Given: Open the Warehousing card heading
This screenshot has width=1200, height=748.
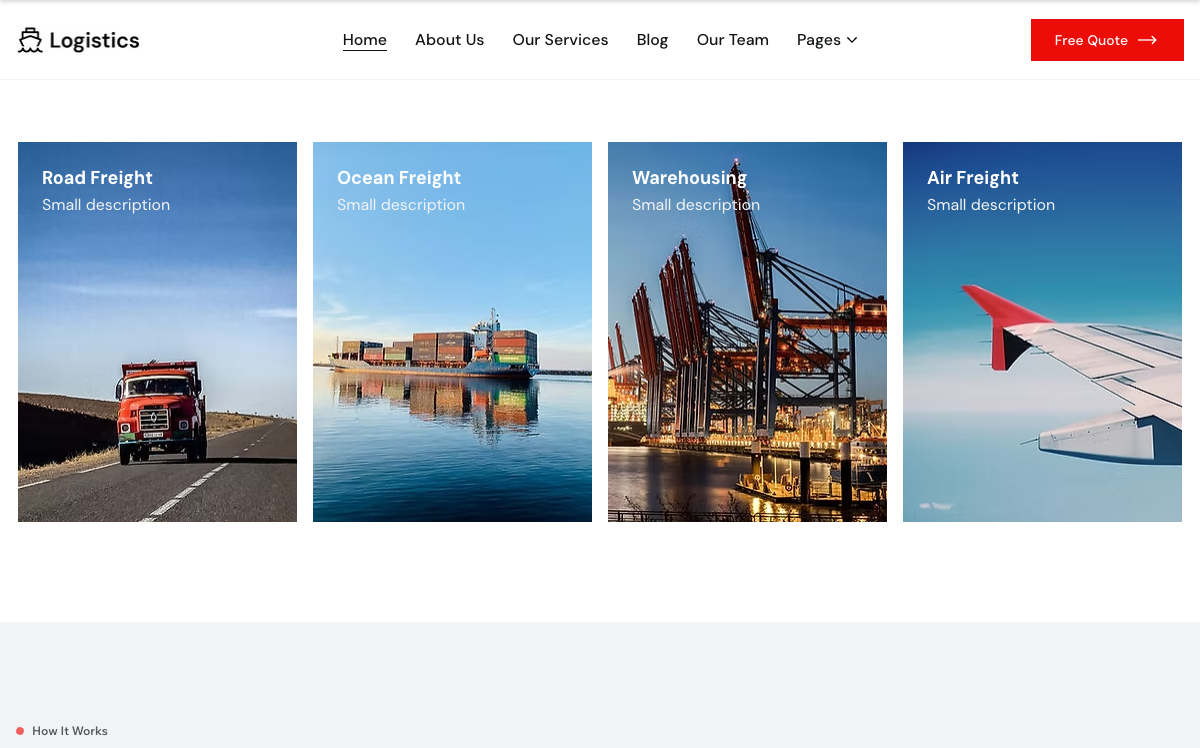Looking at the screenshot, I should [689, 178].
